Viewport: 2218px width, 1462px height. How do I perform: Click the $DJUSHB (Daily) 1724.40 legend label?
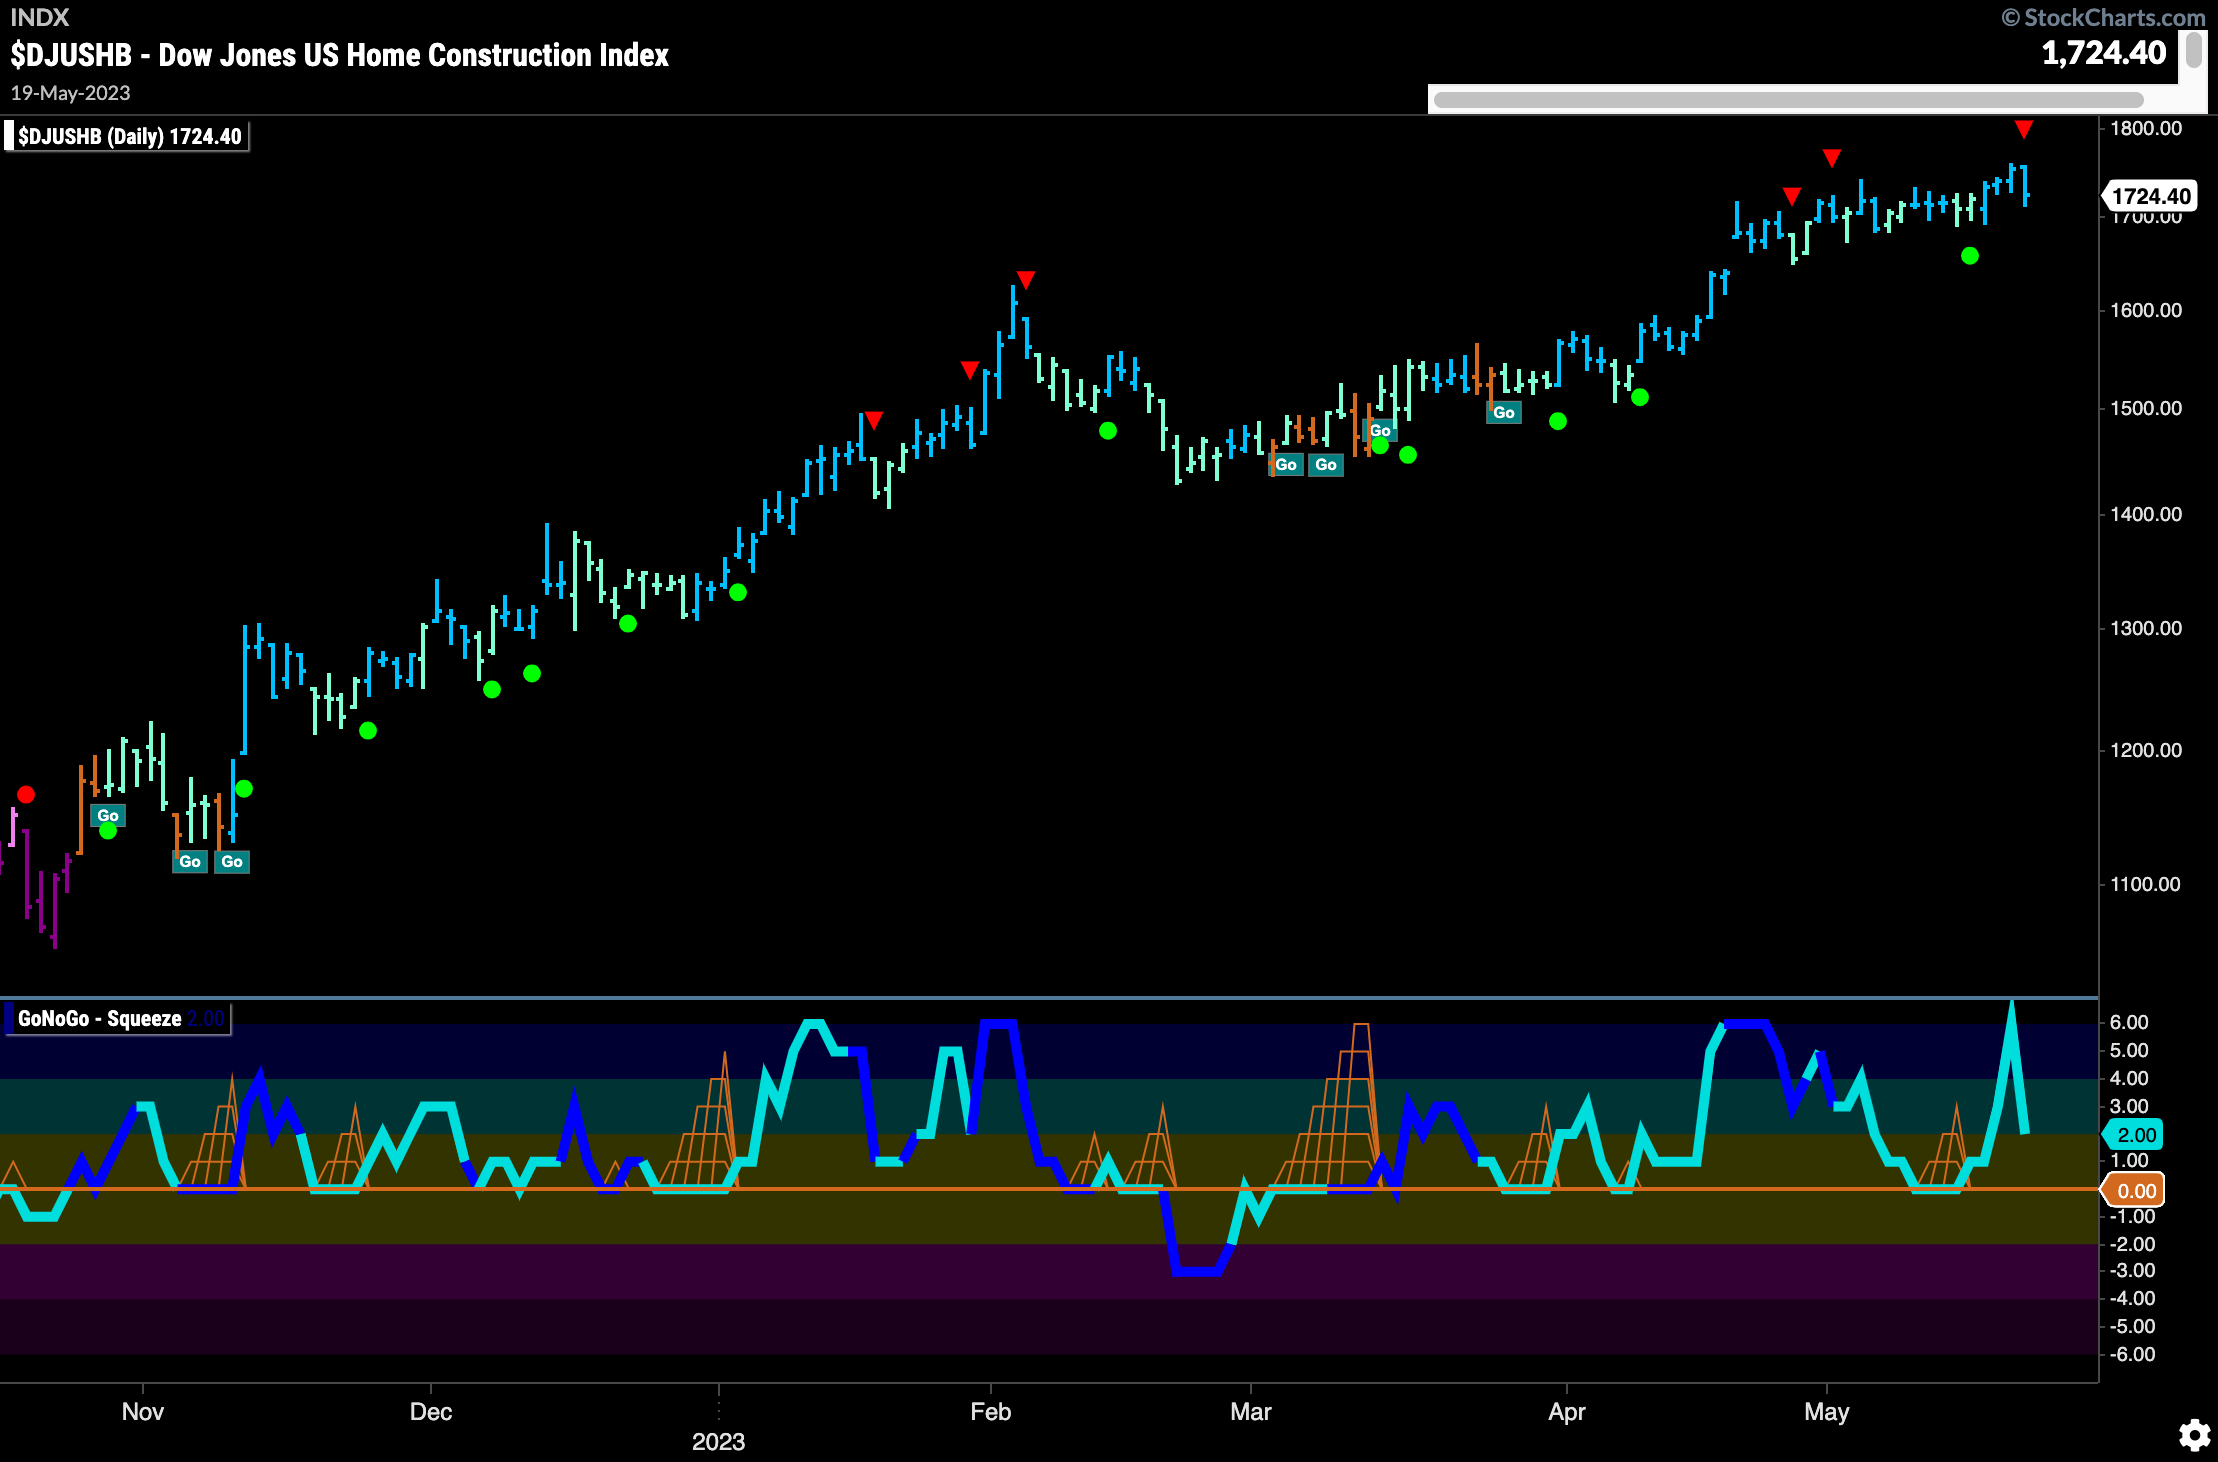click(129, 136)
